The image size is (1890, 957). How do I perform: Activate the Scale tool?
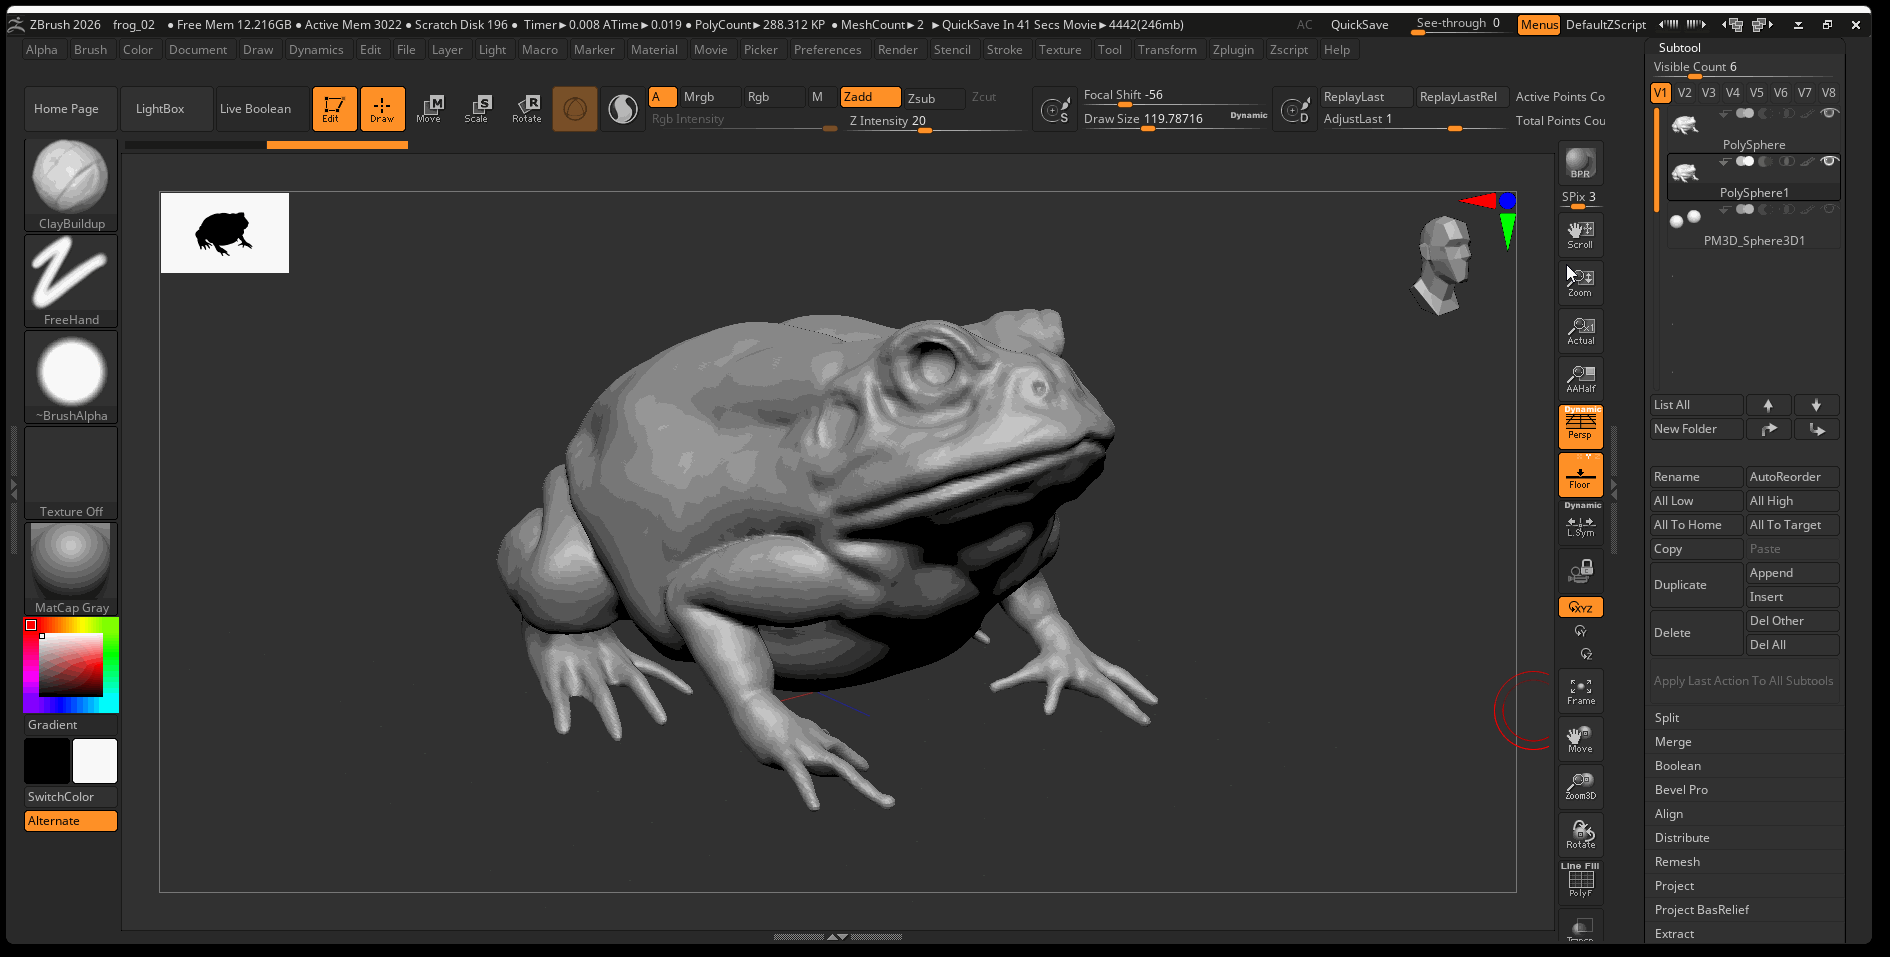click(477, 108)
